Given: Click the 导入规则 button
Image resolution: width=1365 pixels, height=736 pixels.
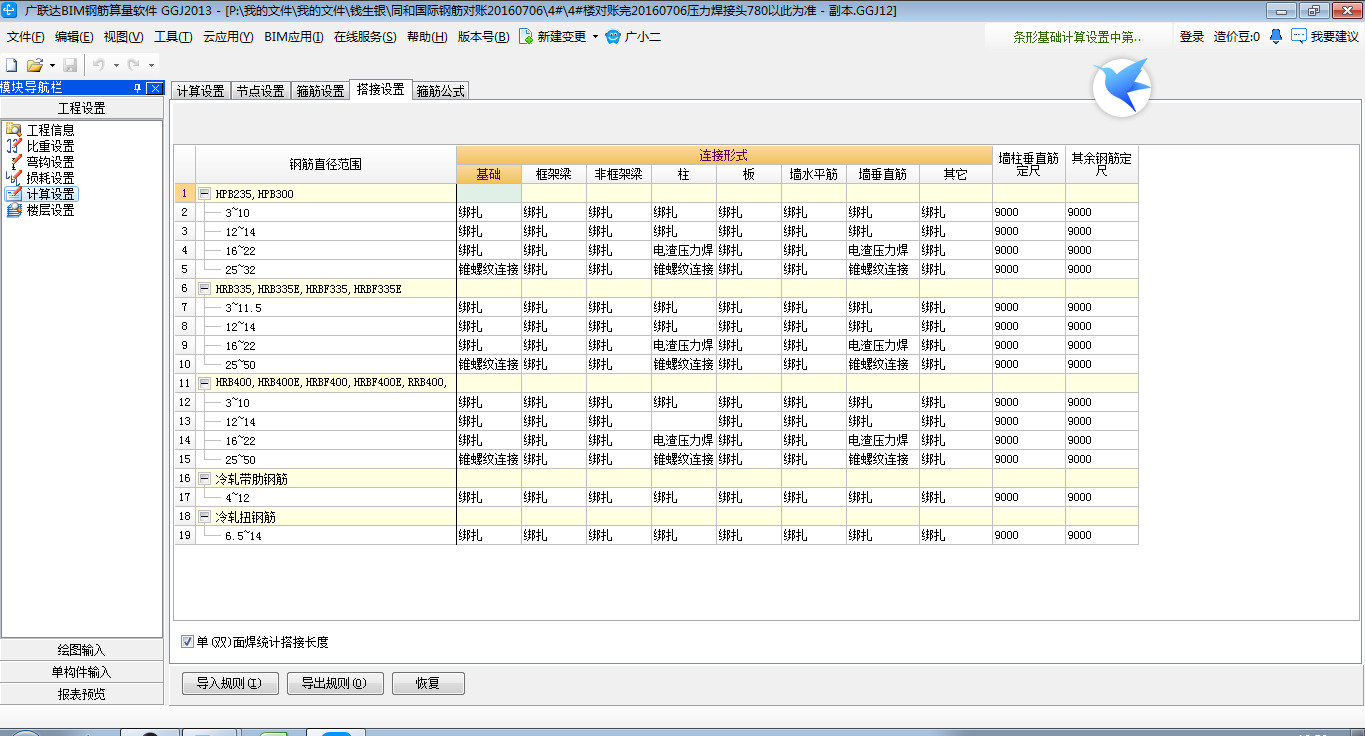Looking at the screenshot, I should tap(229, 684).
